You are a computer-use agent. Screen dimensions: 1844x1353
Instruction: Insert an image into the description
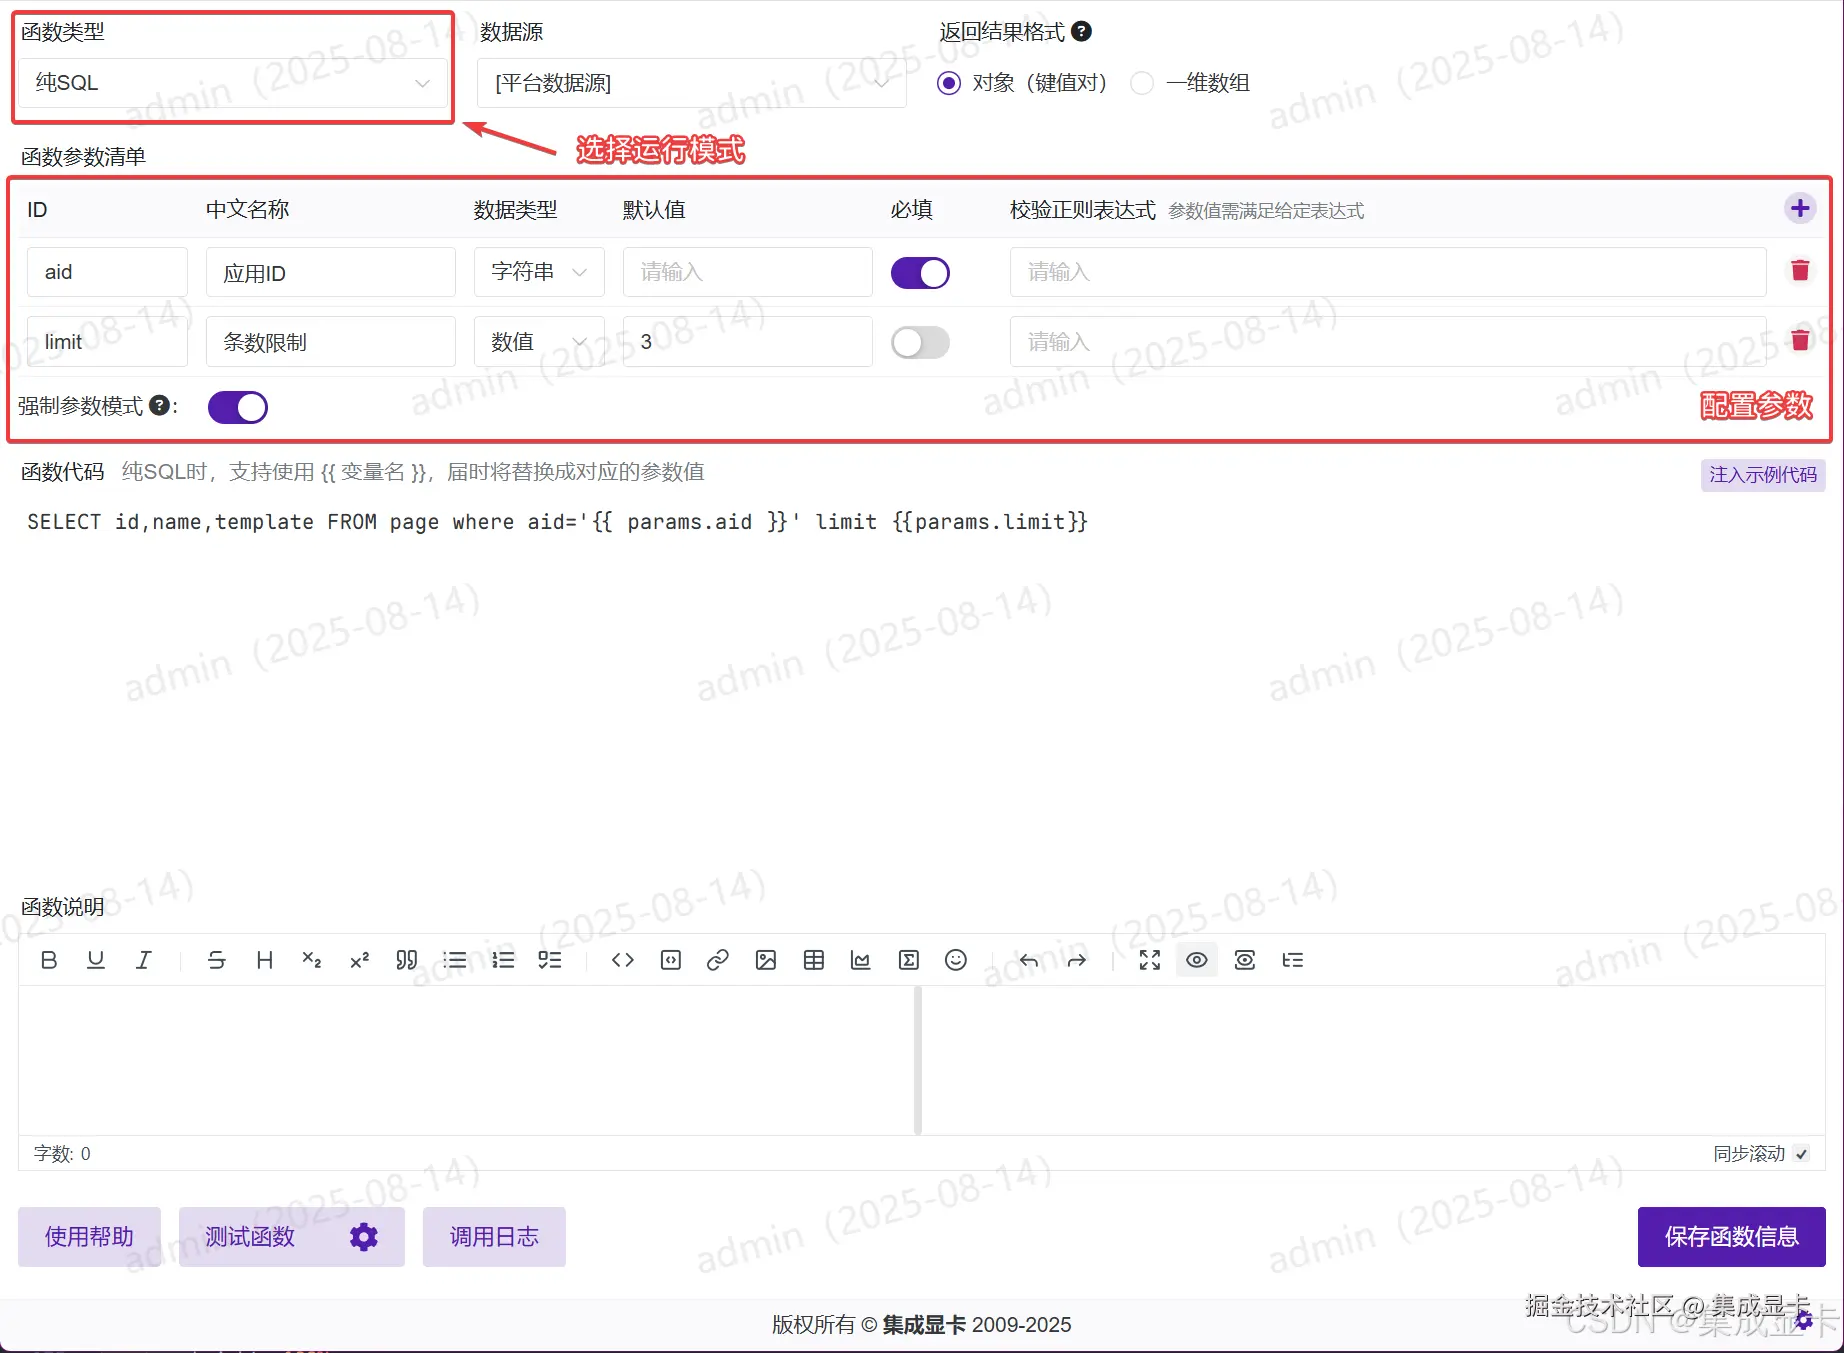(x=766, y=960)
